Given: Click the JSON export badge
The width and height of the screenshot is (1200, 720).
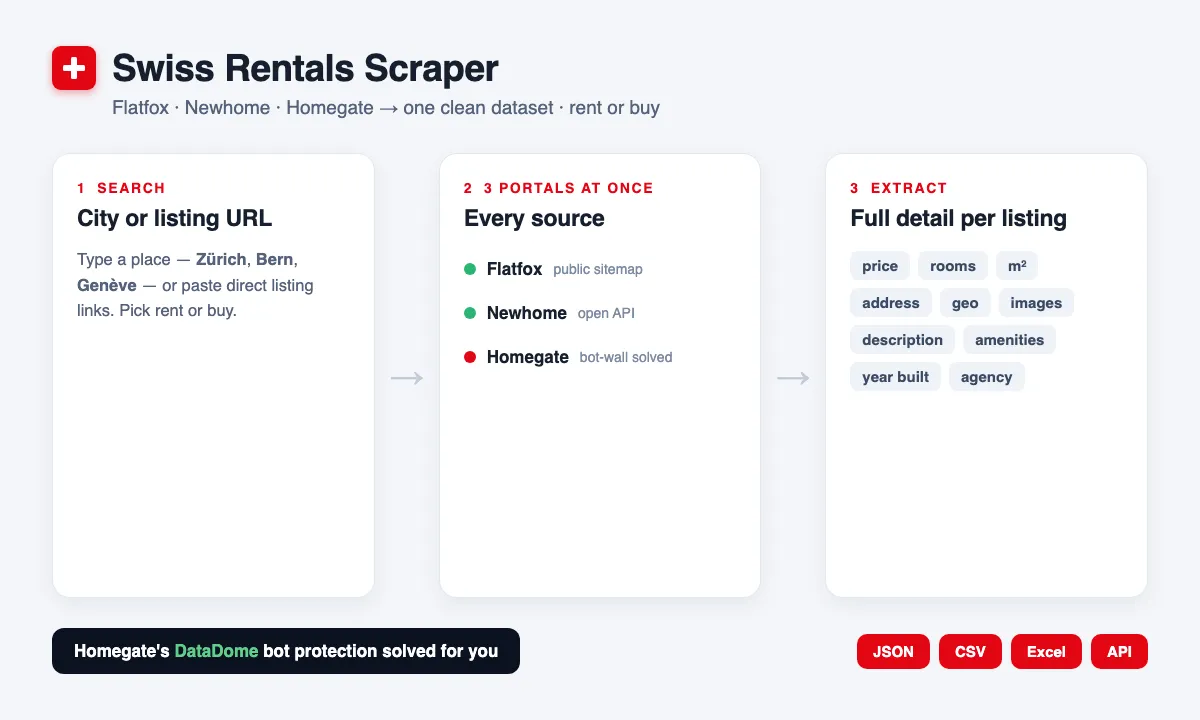Looking at the screenshot, I should (893, 651).
